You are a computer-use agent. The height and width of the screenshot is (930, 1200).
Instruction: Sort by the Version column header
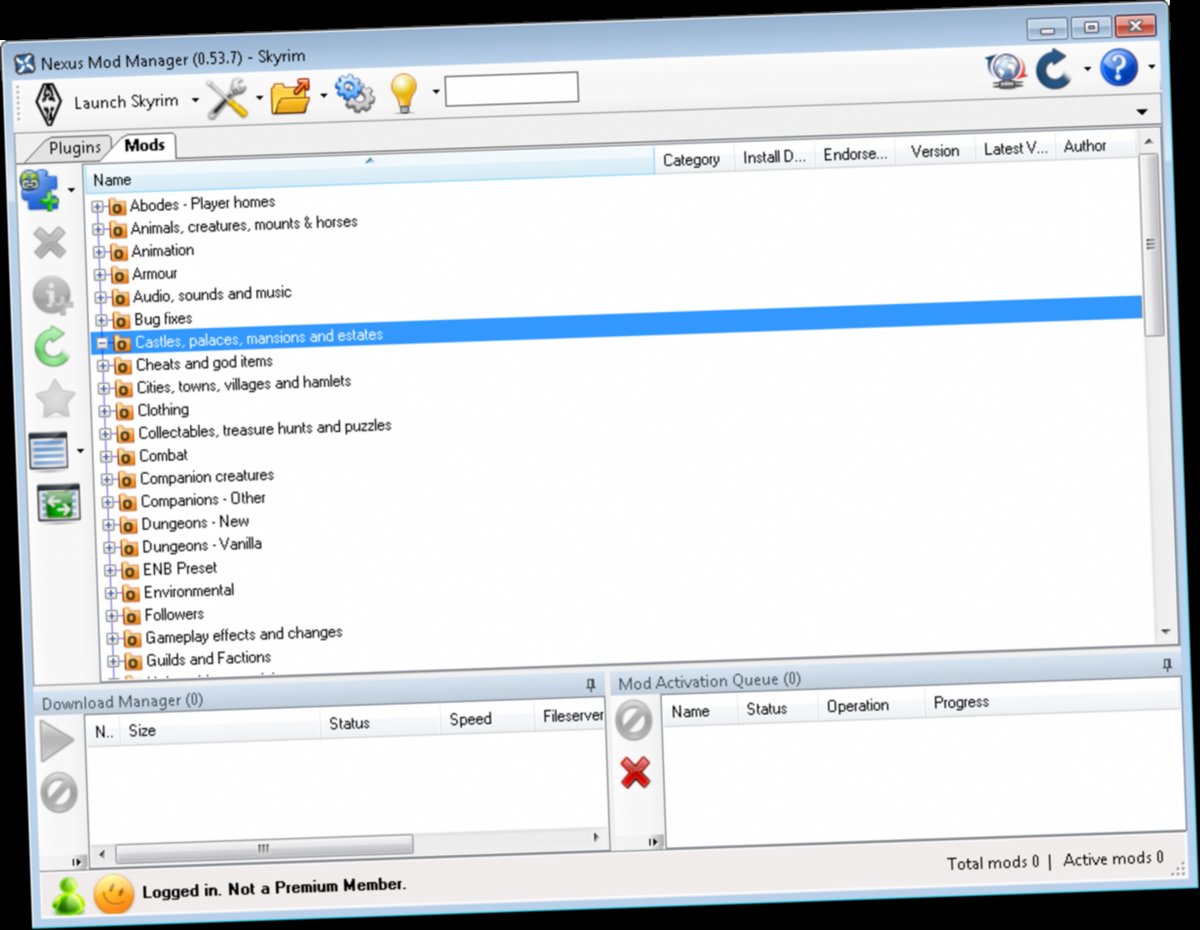click(x=935, y=151)
